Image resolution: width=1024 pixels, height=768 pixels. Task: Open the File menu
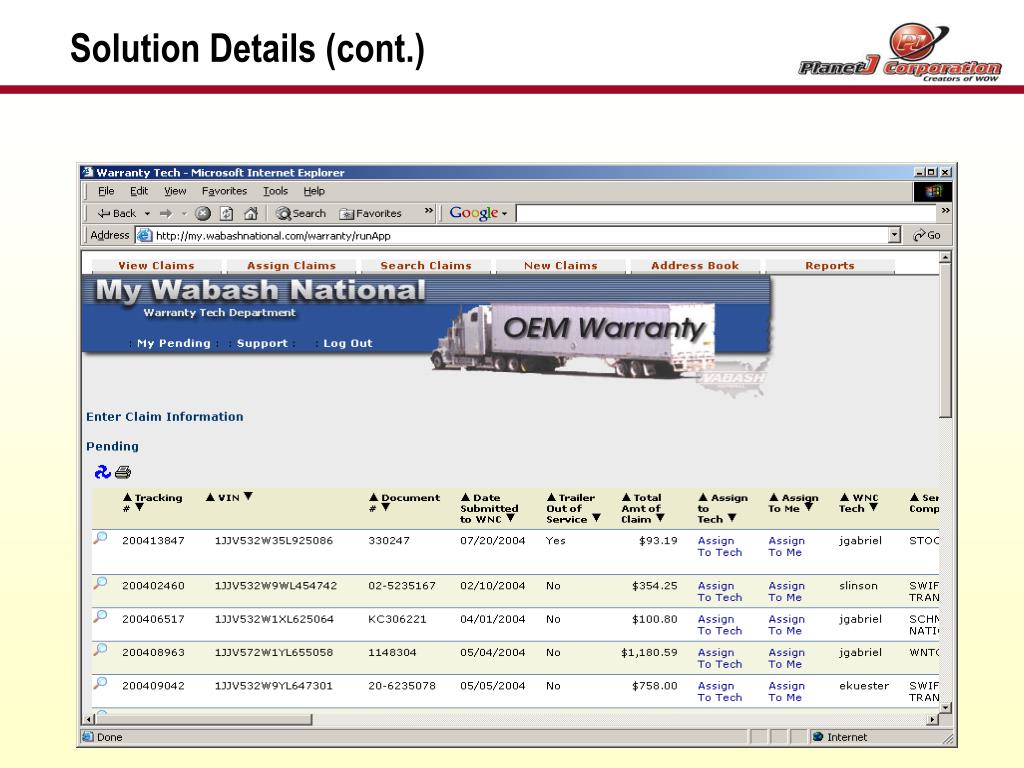coord(106,191)
